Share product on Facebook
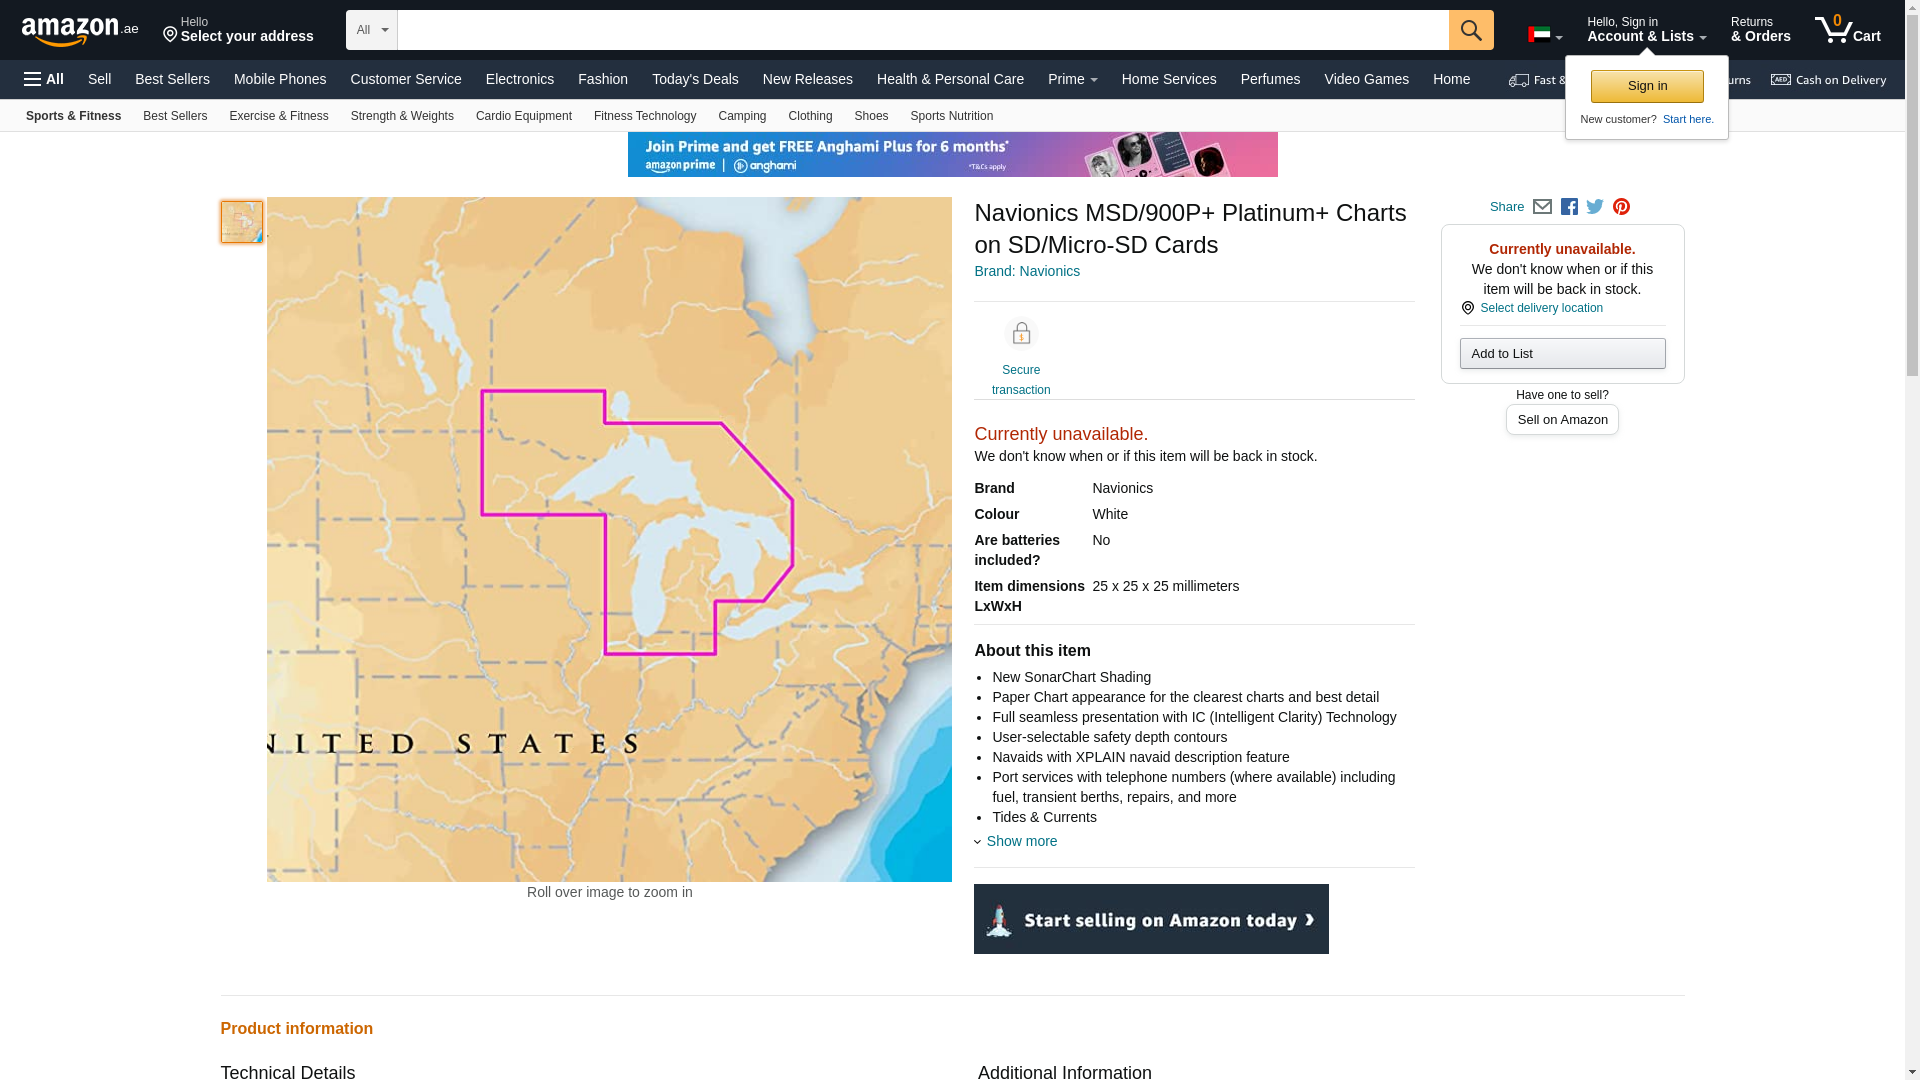The height and width of the screenshot is (1080, 1920). (1569, 207)
